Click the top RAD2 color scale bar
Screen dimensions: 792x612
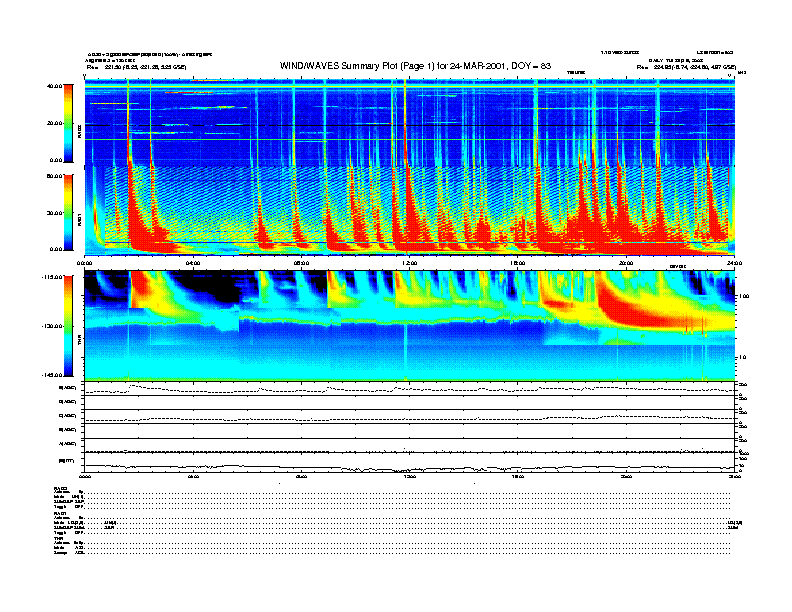point(68,123)
